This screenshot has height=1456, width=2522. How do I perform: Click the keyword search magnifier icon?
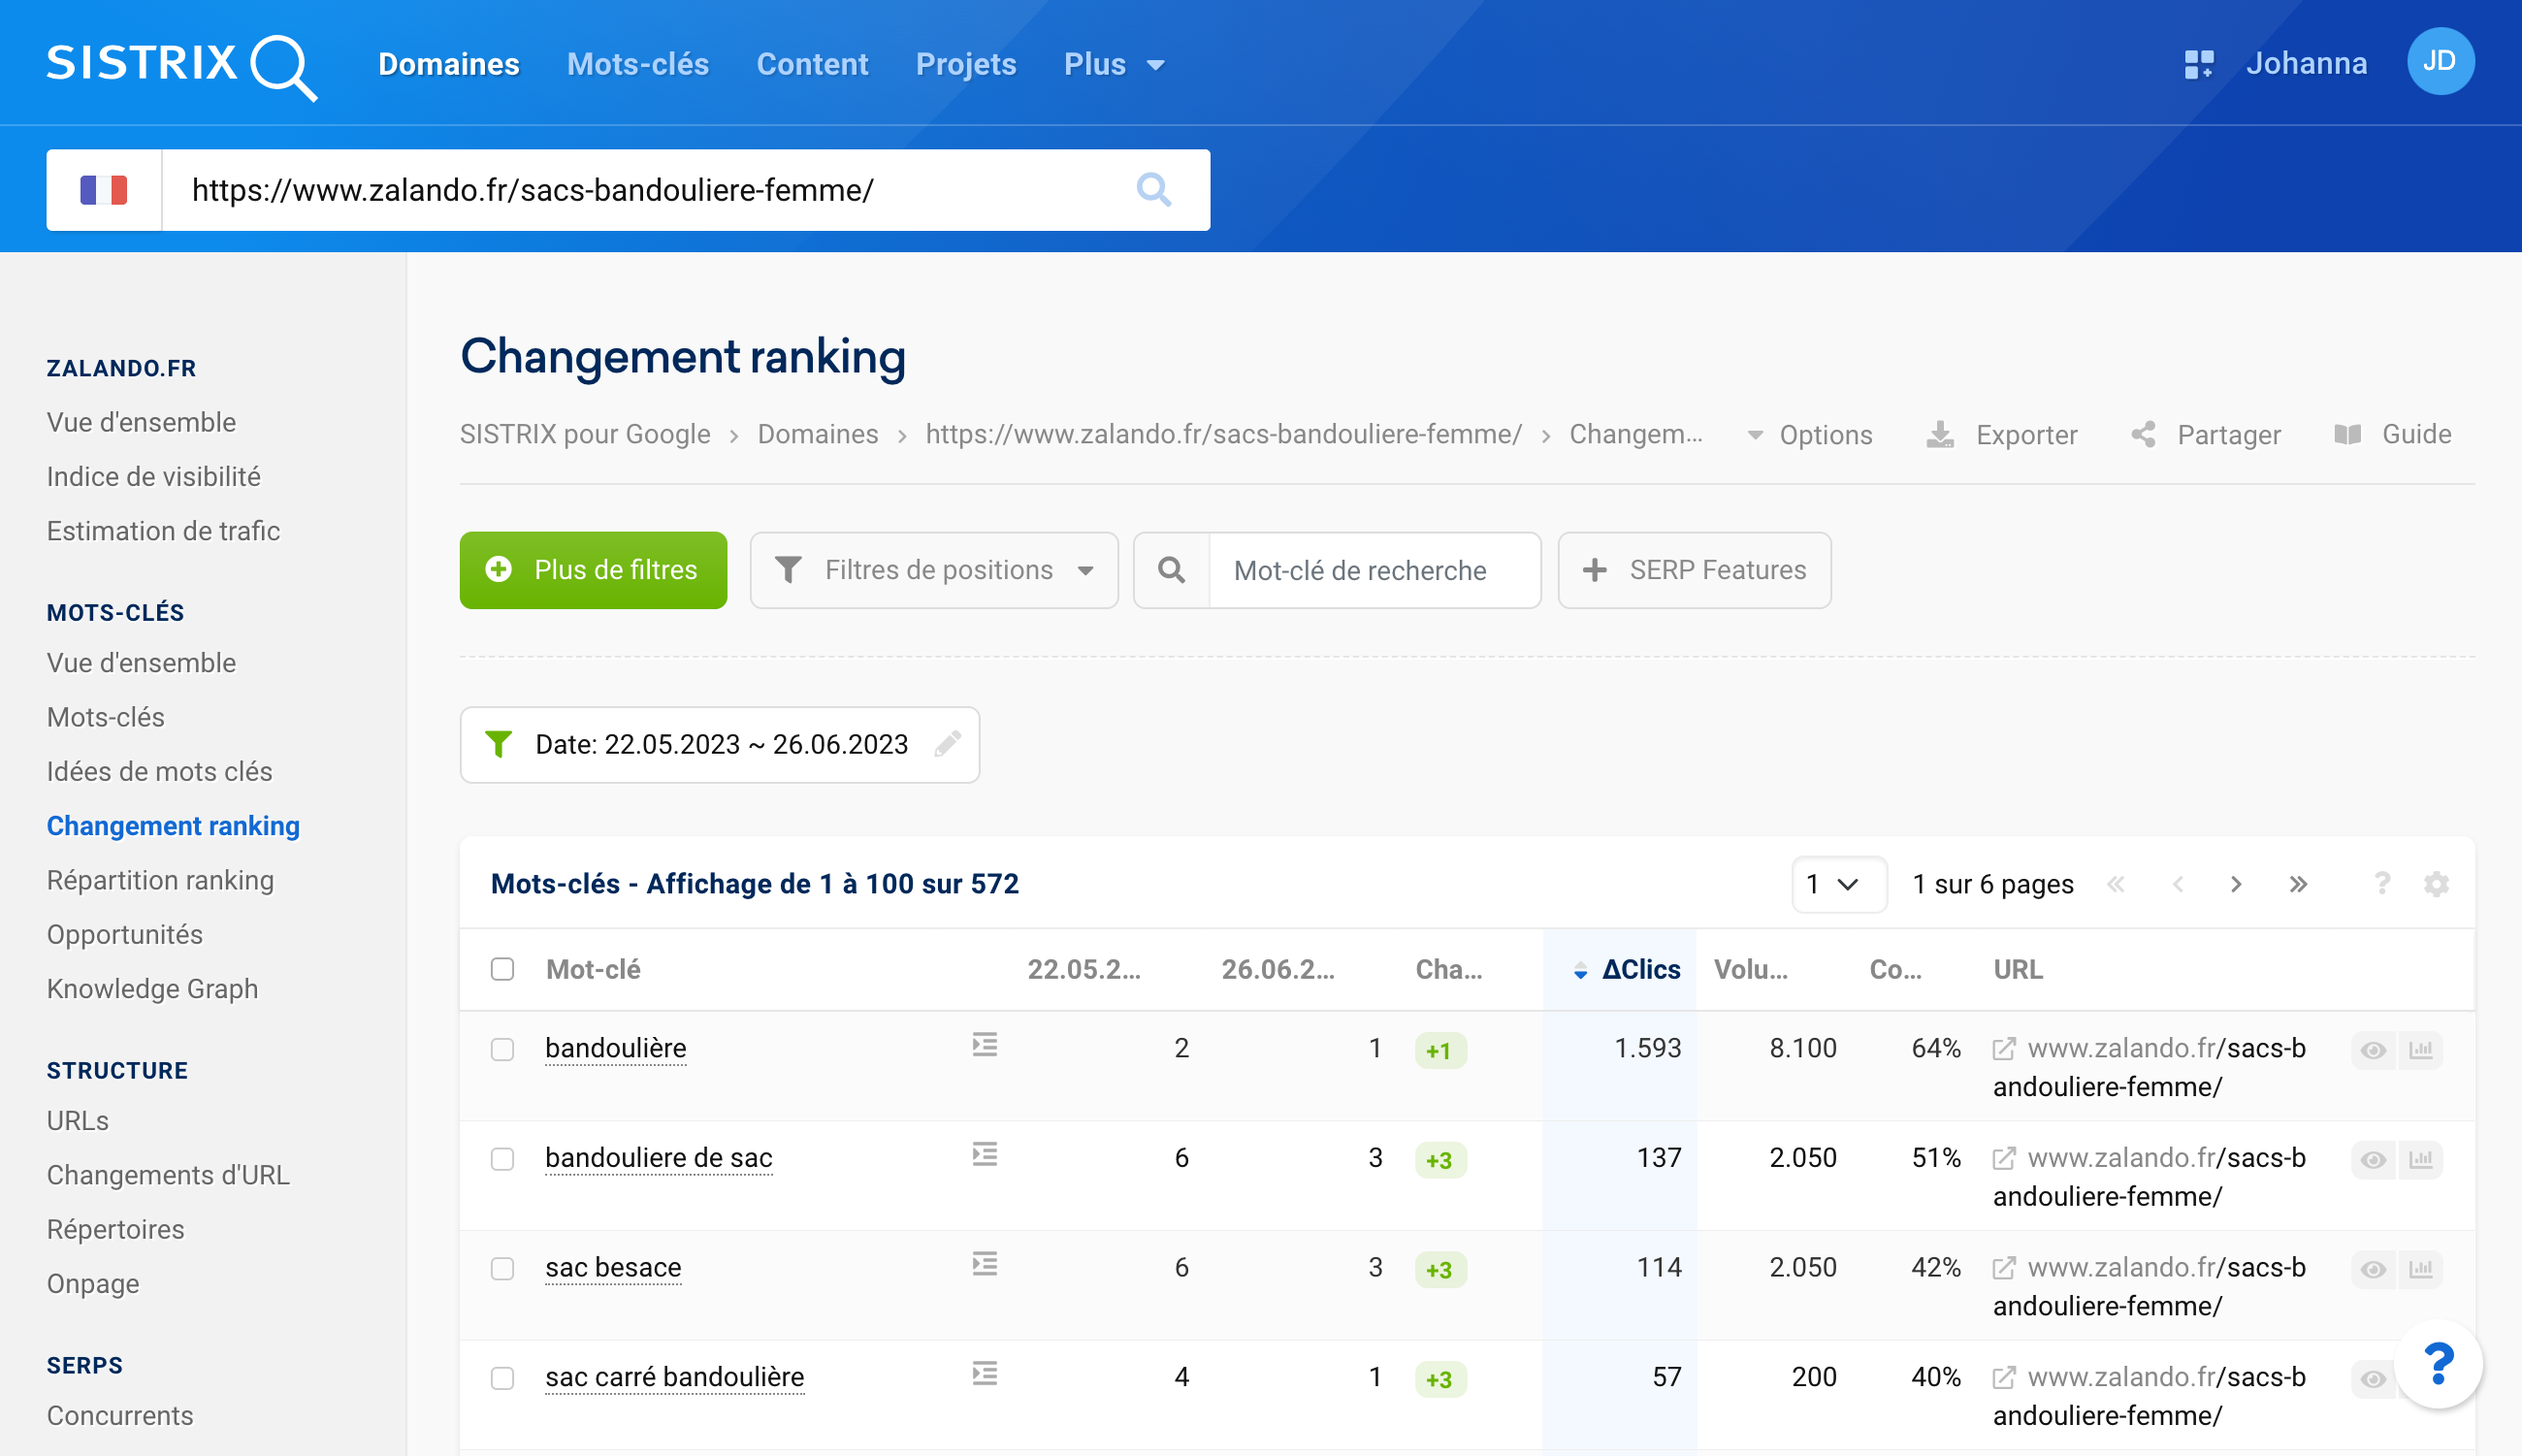[1171, 570]
